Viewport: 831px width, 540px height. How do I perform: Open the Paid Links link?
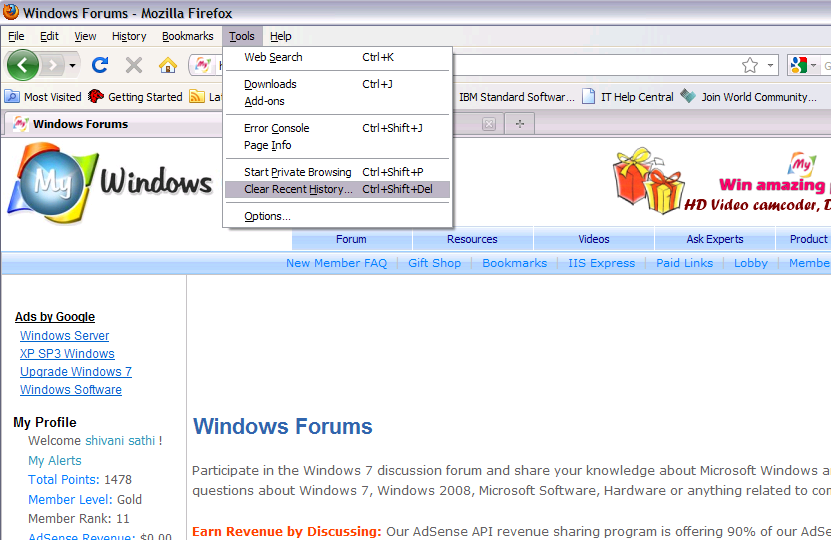tap(684, 263)
